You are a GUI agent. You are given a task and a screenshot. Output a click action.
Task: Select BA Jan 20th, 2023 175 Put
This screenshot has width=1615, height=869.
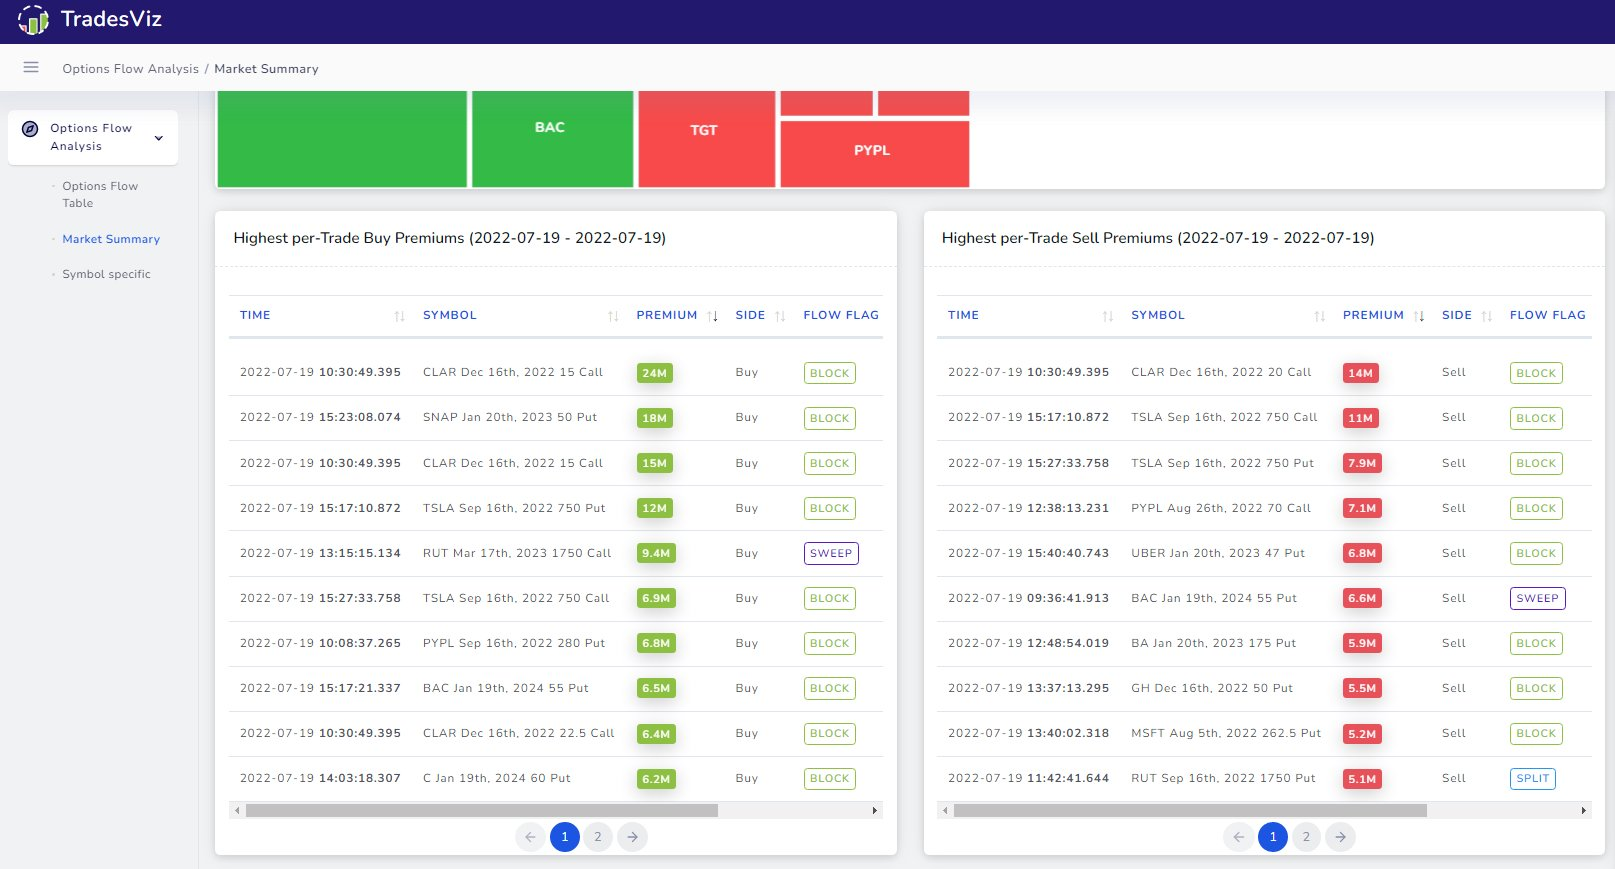coord(1214,643)
